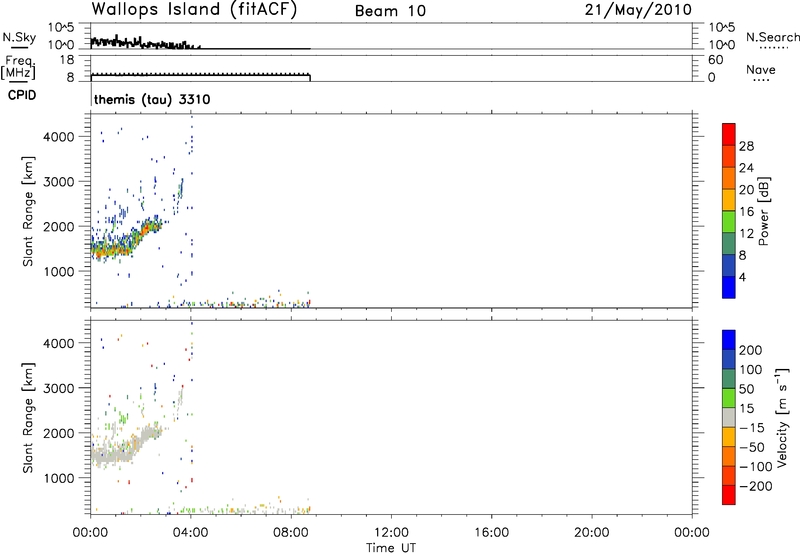The width and height of the screenshot is (800, 554).
Task: Click the Velocity panel 'Slant Range [km]' label
Action: 28,417
